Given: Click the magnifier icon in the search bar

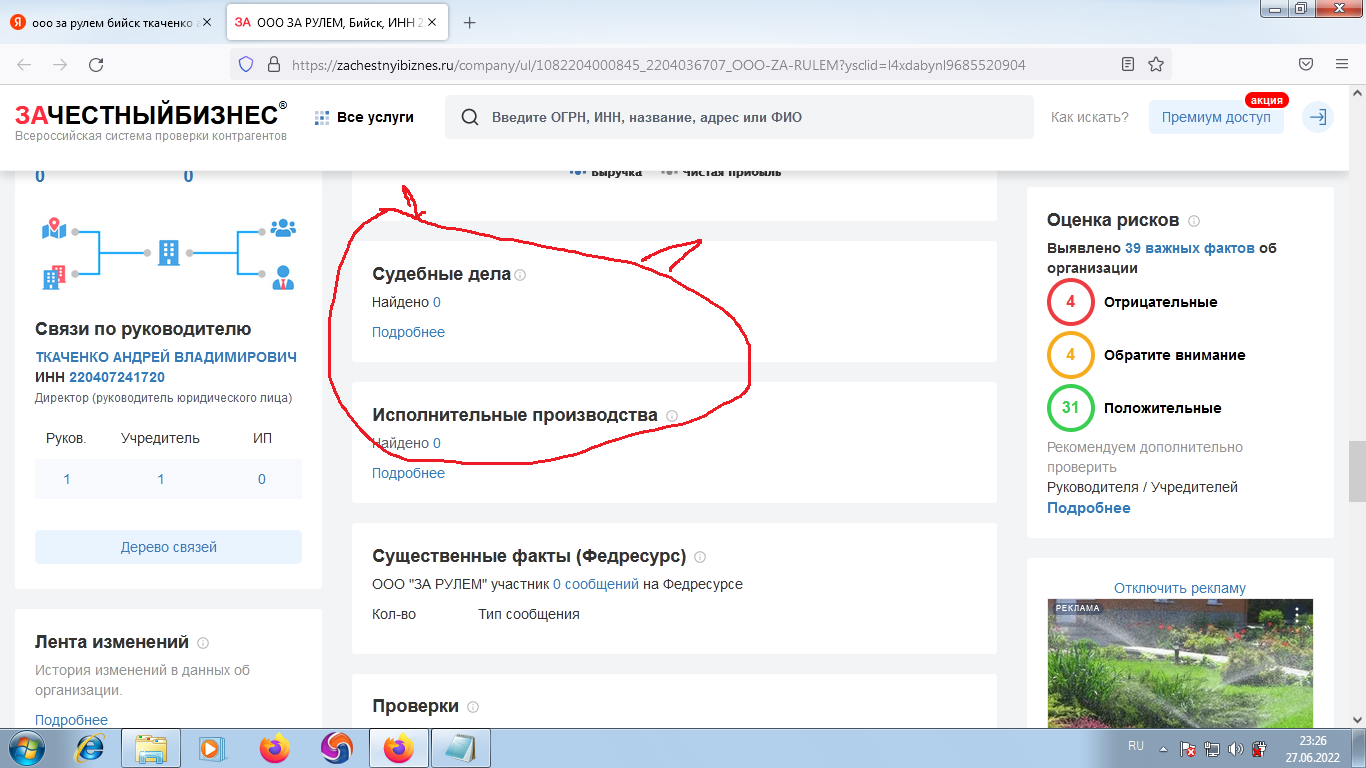Looking at the screenshot, I should [x=469, y=117].
